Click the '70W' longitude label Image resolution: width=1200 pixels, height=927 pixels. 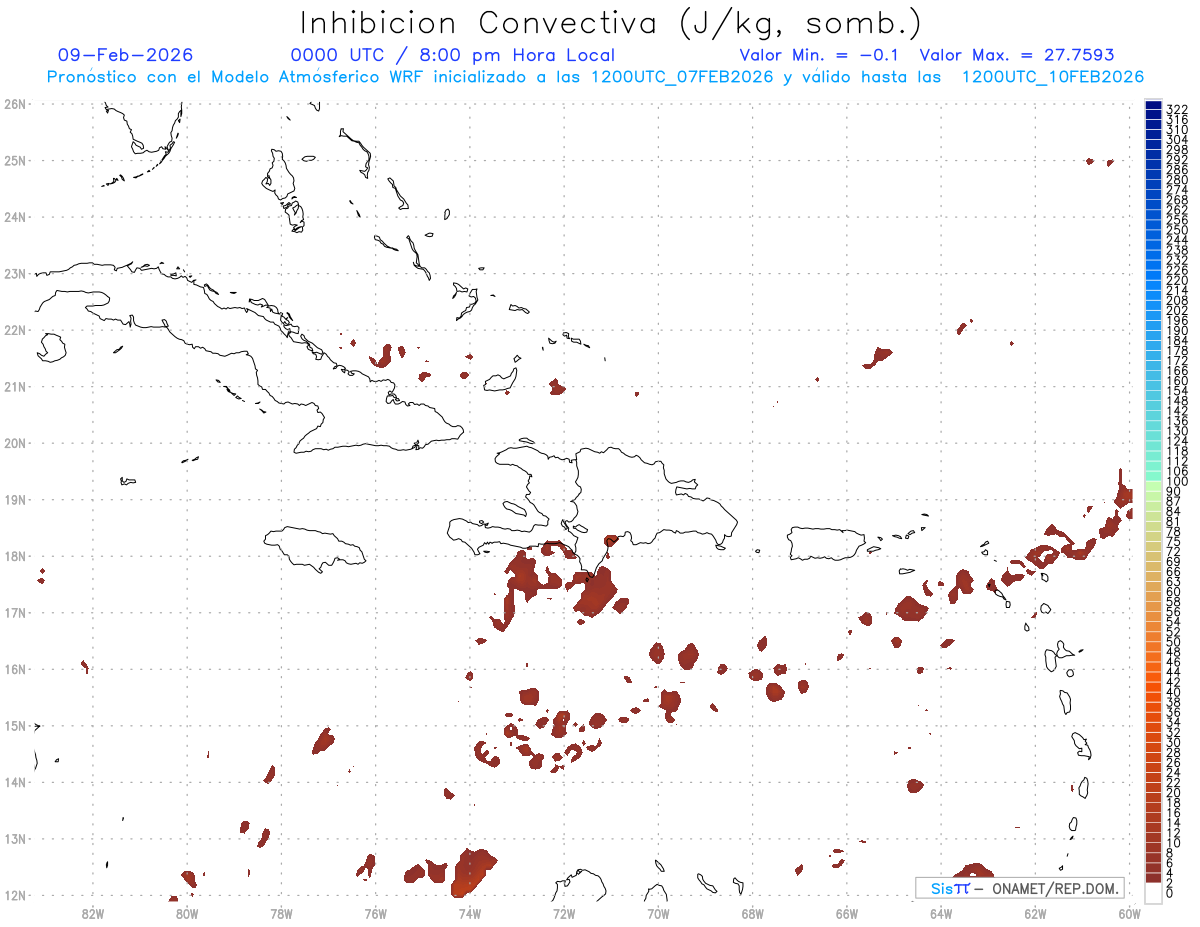point(658,912)
